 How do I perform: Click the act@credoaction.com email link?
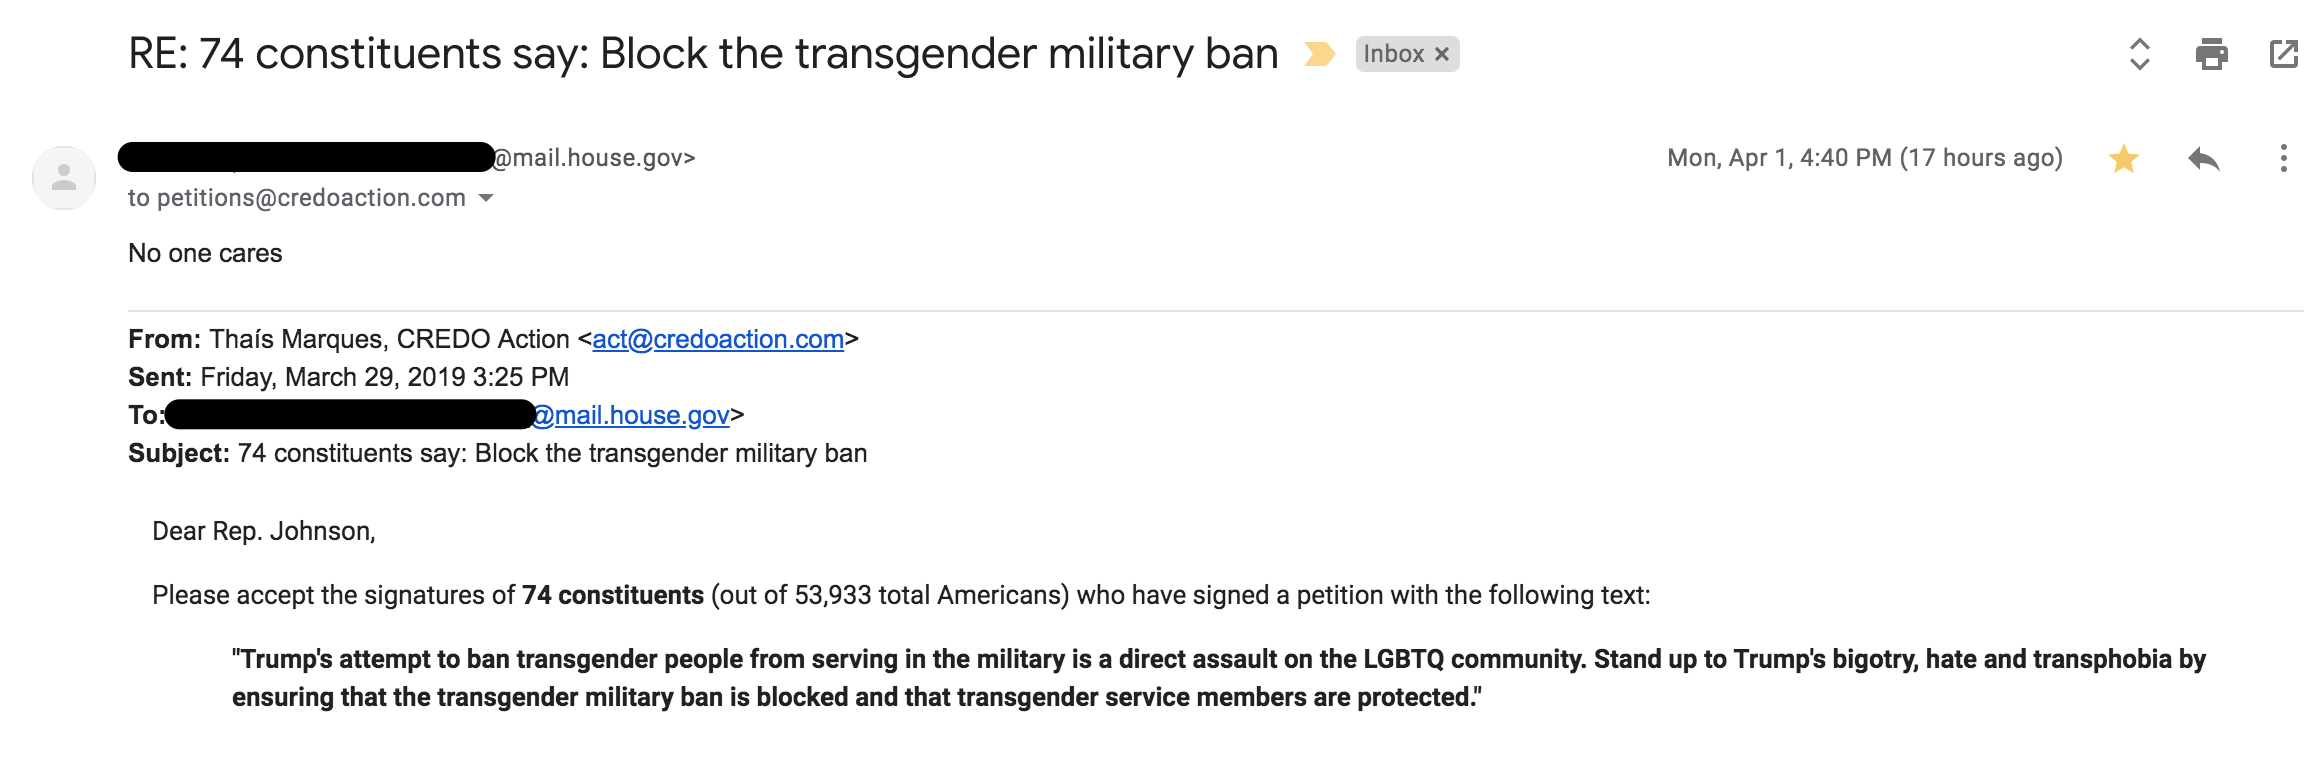pos(718,339)
